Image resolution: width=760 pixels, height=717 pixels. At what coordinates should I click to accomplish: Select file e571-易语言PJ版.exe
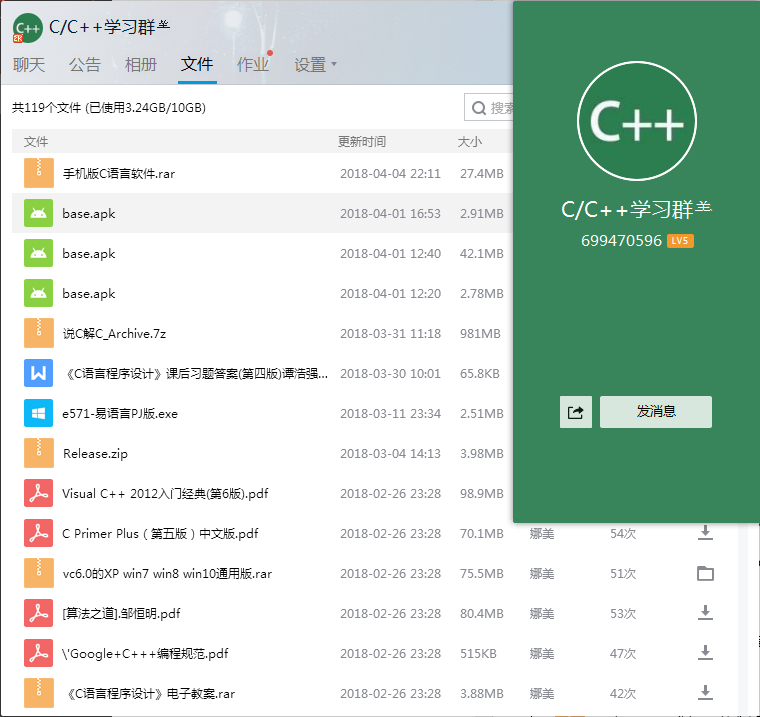(x=120, y=414)
